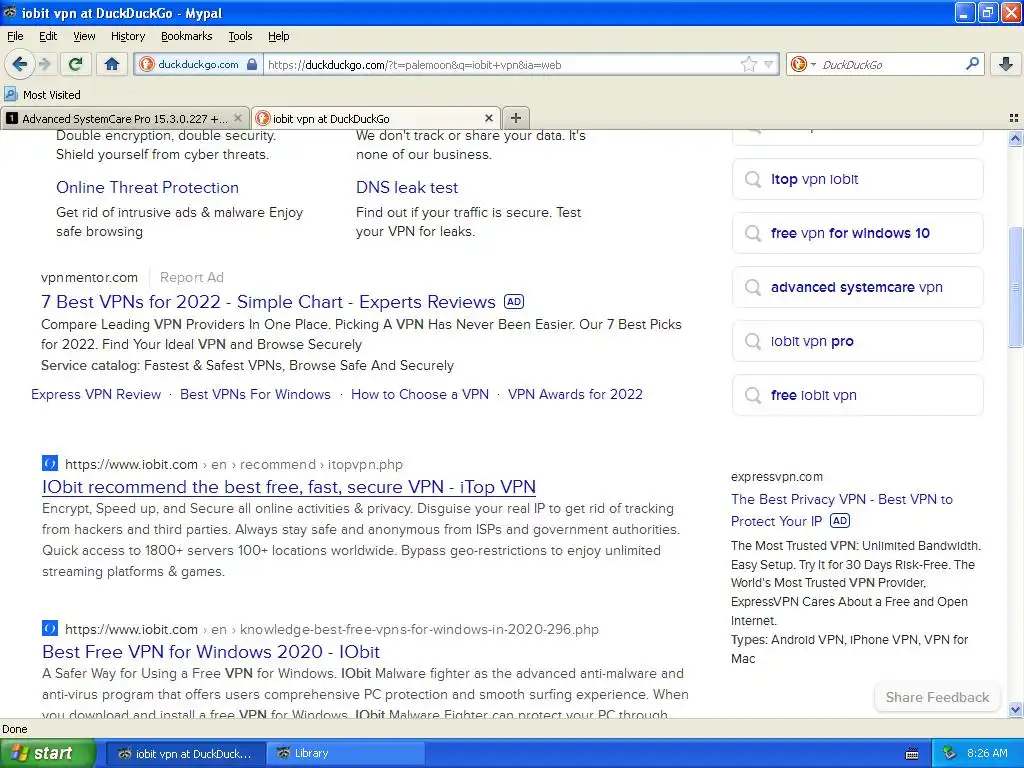Click IObit favicon beside itopvpn.php result
1024x768 pixels.
[x=50, y=464]
